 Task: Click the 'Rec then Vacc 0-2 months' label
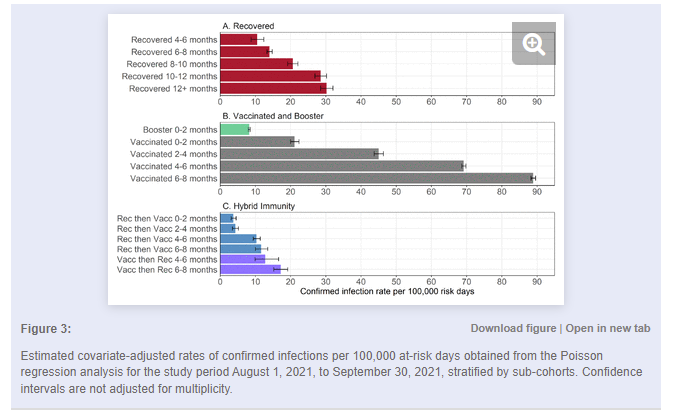tap(166, 218)
